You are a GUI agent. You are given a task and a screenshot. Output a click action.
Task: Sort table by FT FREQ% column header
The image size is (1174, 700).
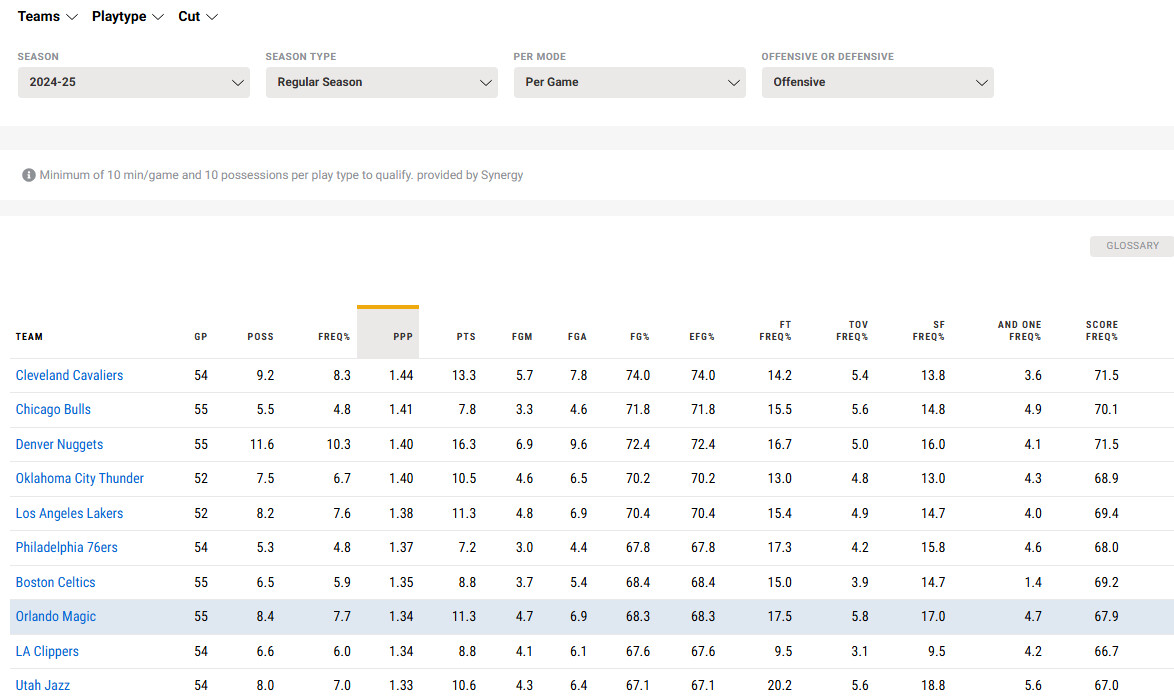coord(775,331)
